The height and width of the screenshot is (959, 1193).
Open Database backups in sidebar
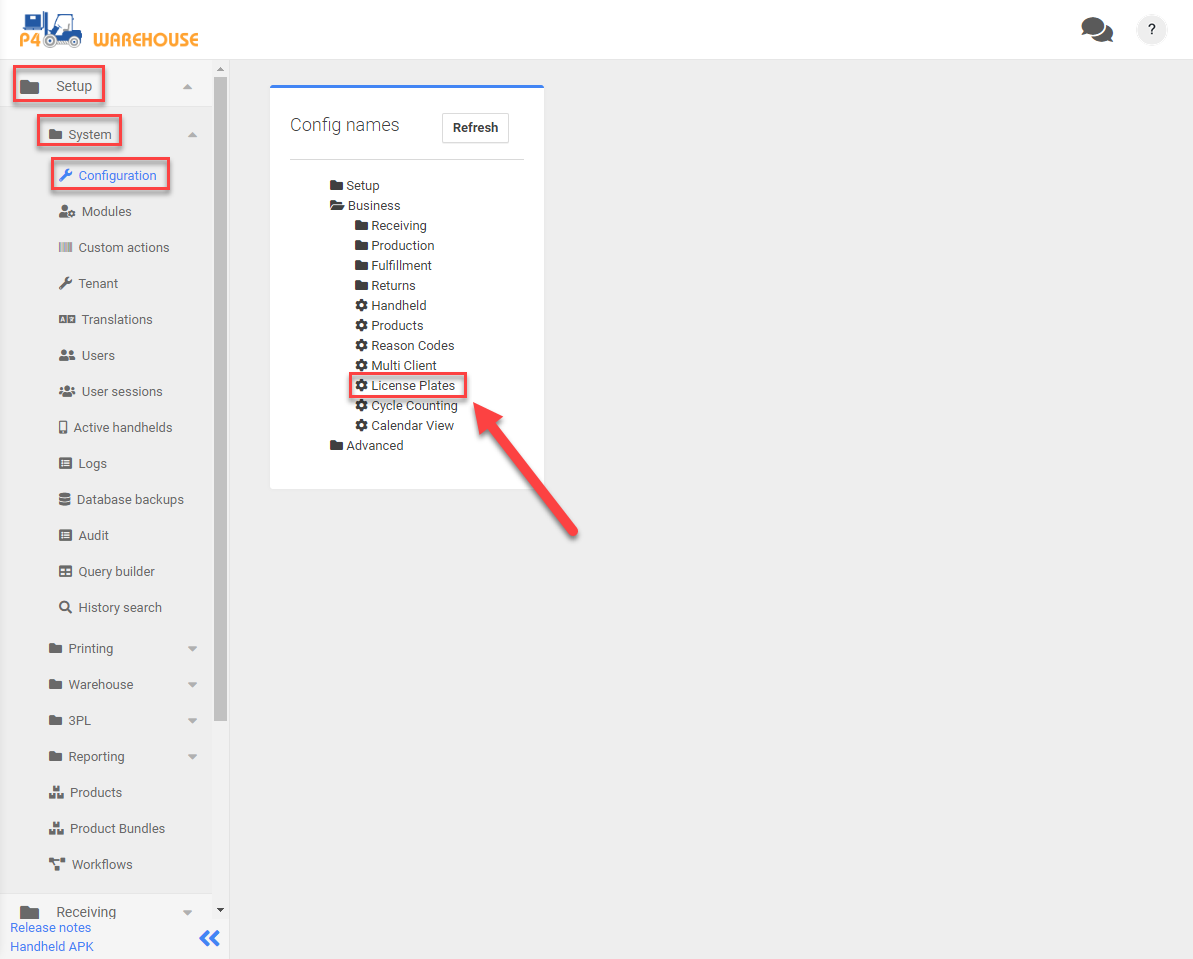click(x=130, y=500)
